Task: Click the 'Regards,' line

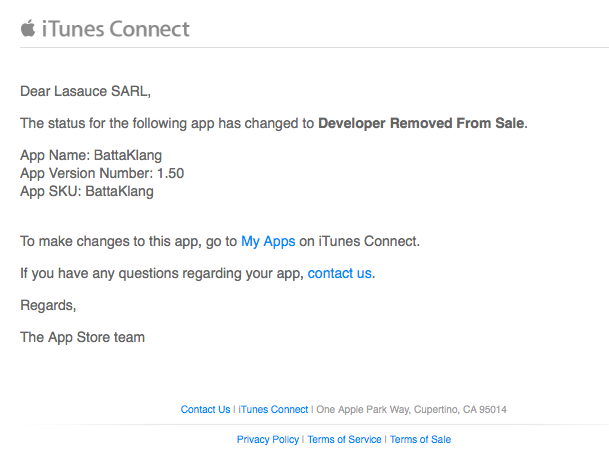Action: pyautogui.click(x=48, y=306)
